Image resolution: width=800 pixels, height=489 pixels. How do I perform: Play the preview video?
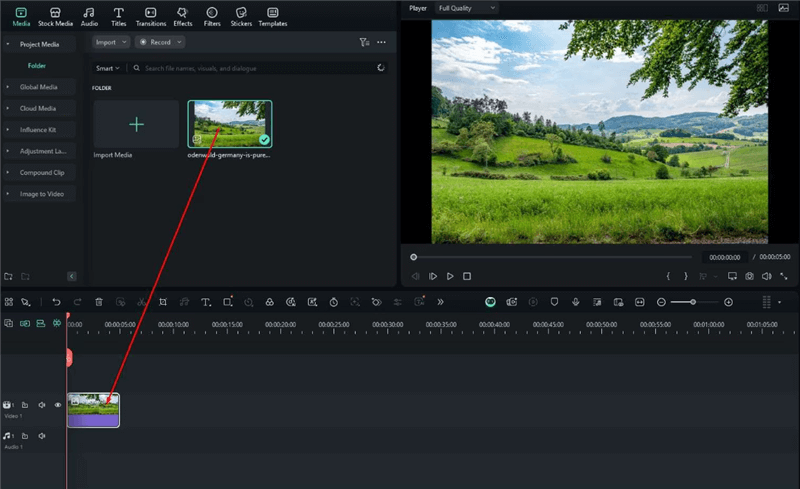(x=450, y=276)
